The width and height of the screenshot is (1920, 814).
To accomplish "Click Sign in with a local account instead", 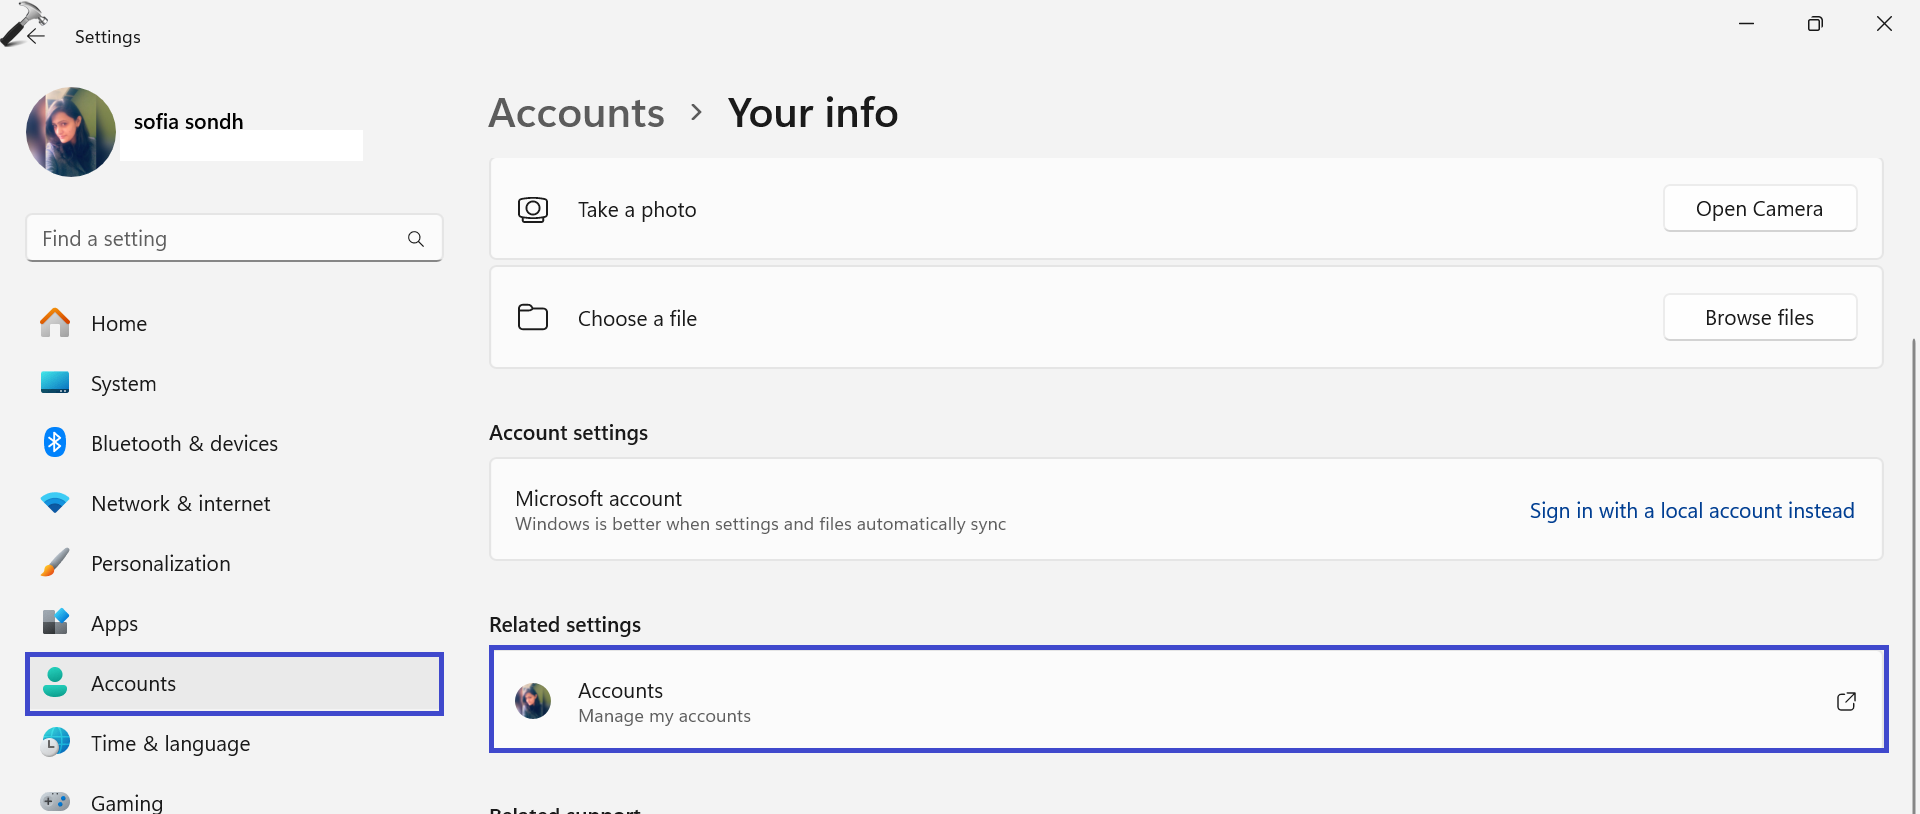I will coord(1691,511).
